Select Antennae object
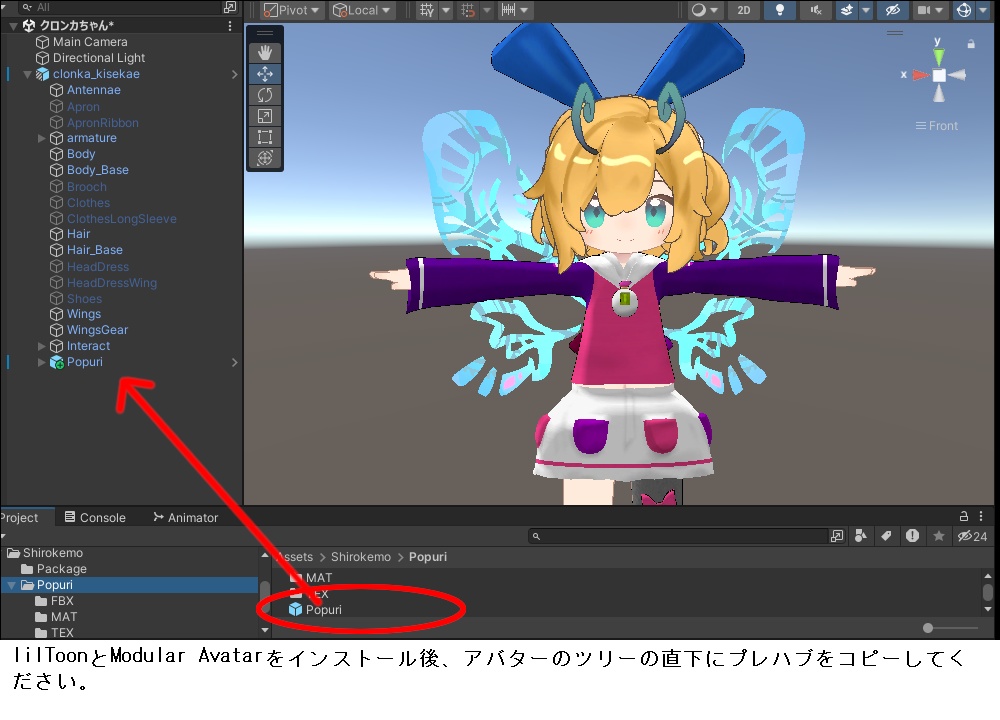1000x720 pixels. [94, 90]
